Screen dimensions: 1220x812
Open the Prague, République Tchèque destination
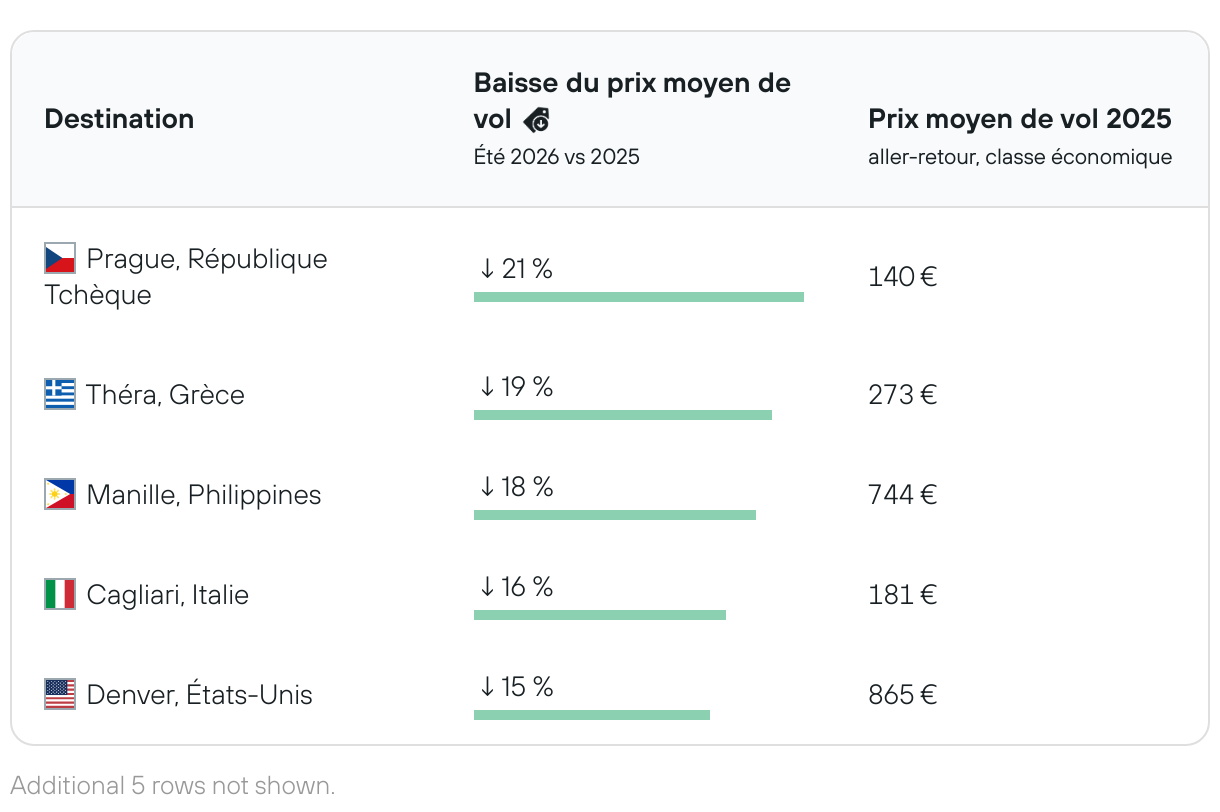[206, 259]
